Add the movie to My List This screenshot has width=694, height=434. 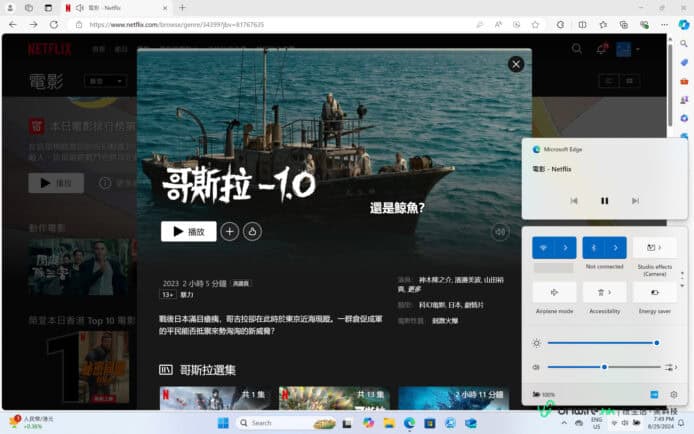(x=229, y=231)
